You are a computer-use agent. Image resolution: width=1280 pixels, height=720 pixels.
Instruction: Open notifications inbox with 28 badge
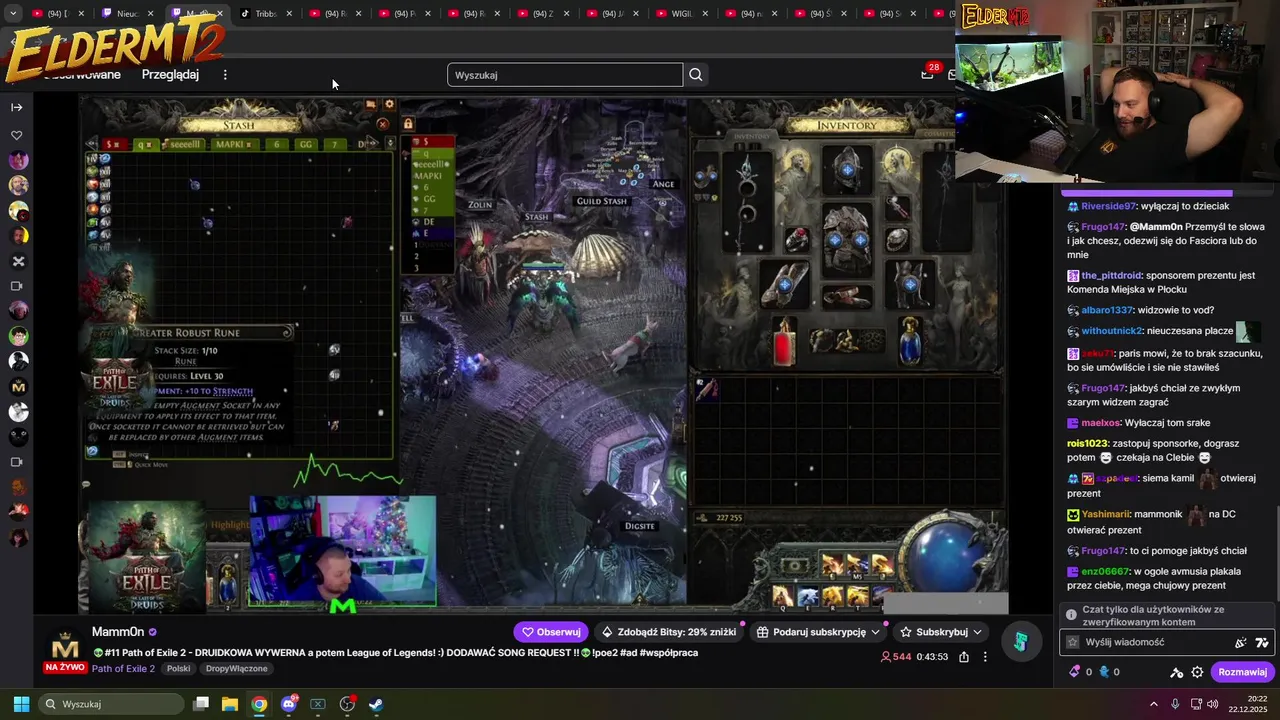(x=927, y=74)
